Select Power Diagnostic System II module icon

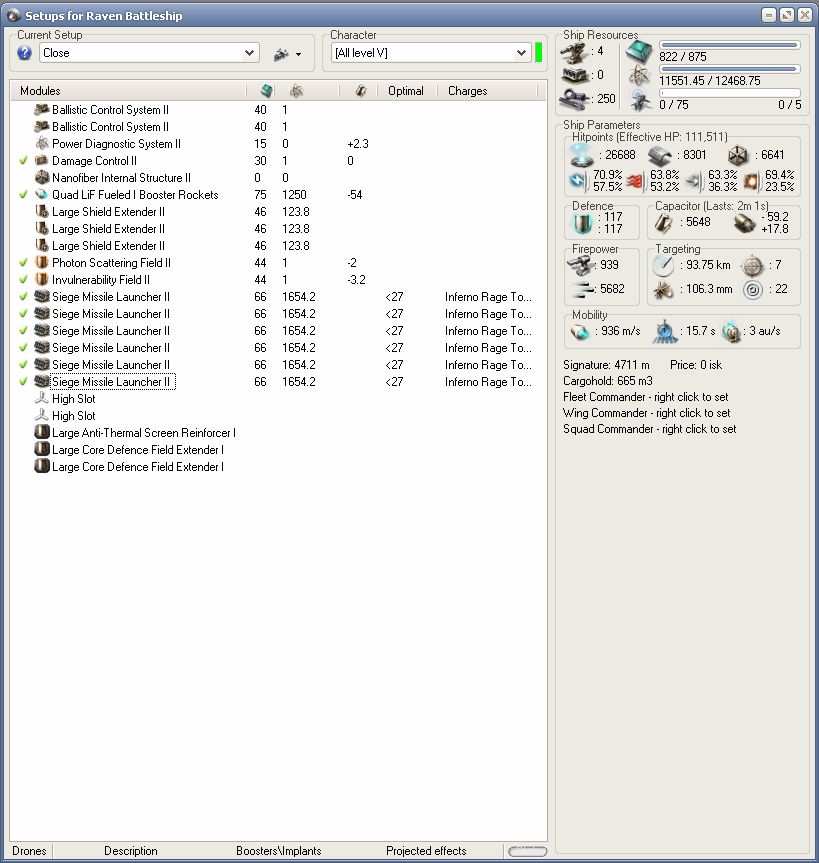[42, 144]
